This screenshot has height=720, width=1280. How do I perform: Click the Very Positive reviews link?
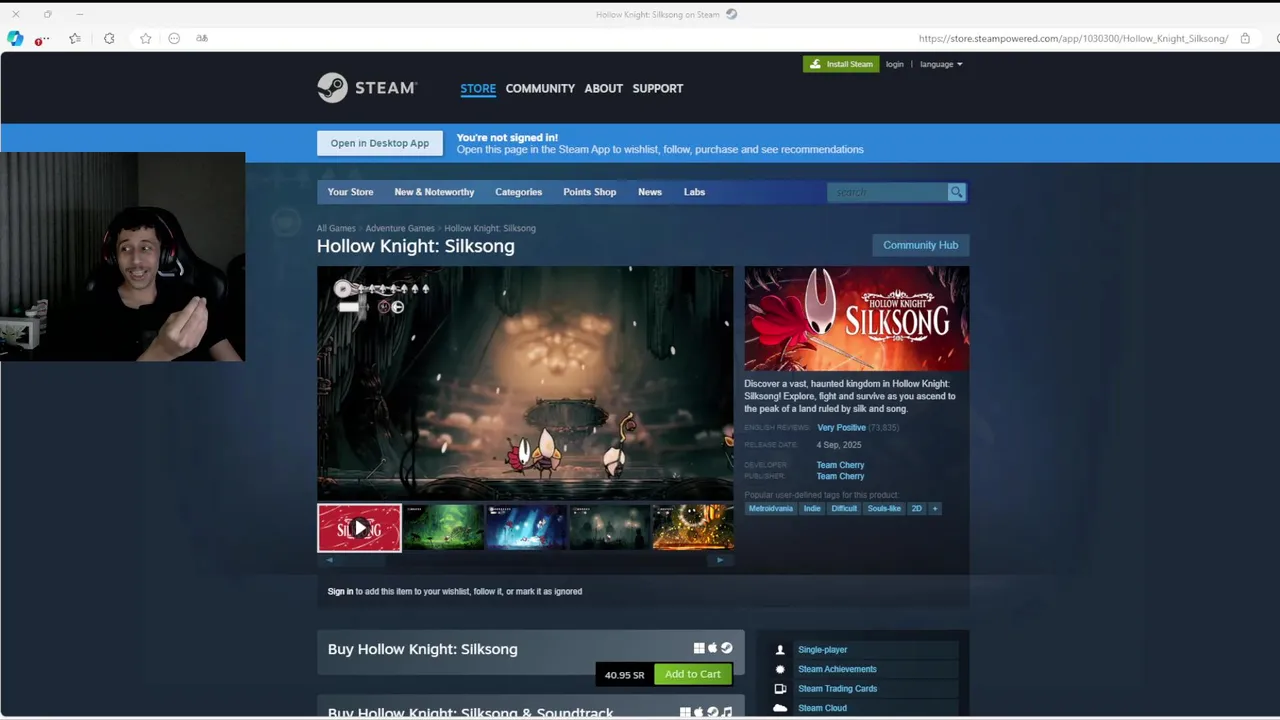click(841, 428)
